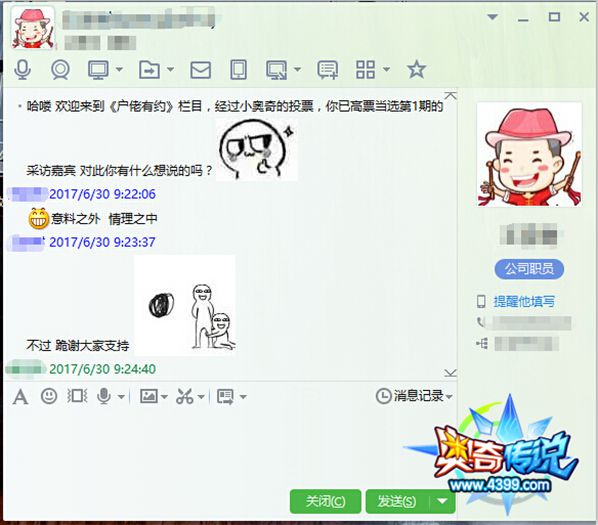
Task: Expand the apps grid dropdown arrow
Action: point(386,69)
